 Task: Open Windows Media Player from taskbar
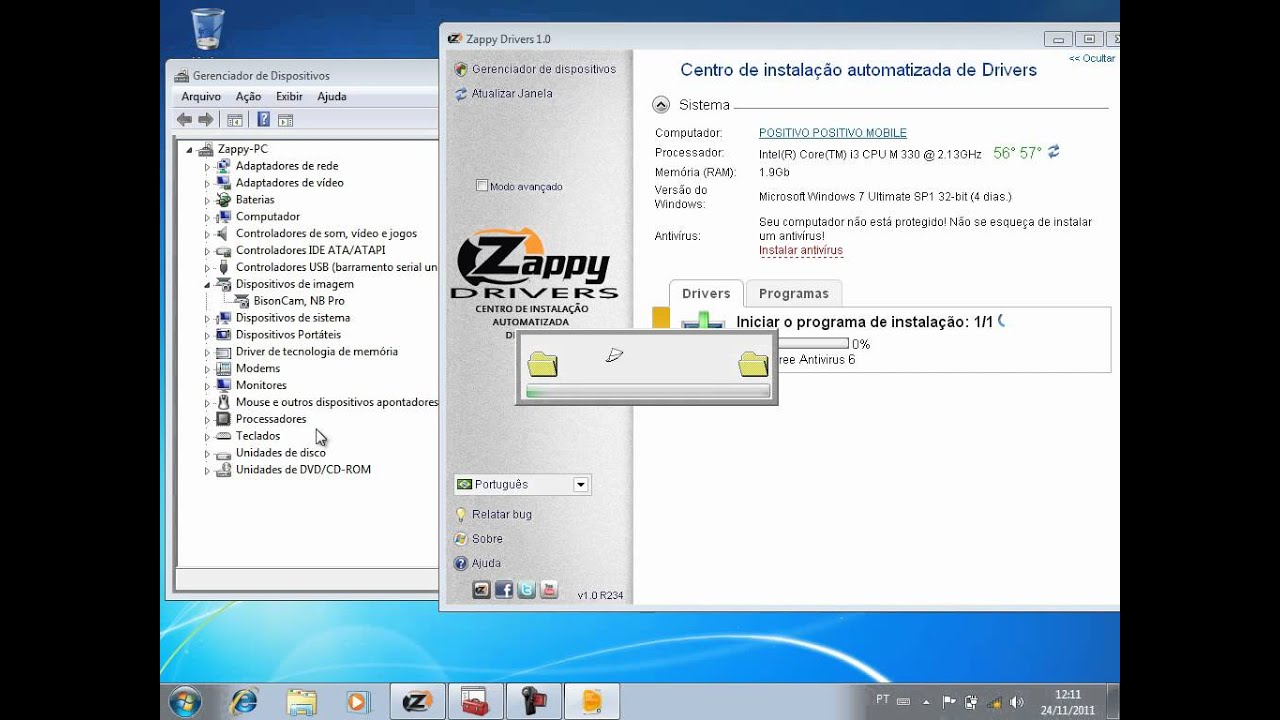(358, 701)
